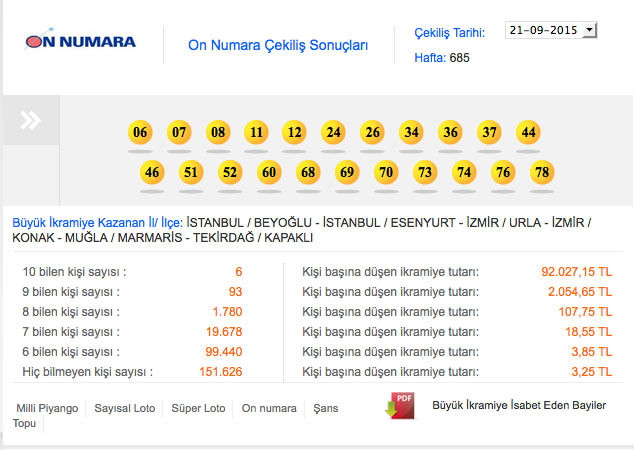The height and width of the screenshot is (450, 634).
Task: Click the 9 bilen kişi sayısı row
Action: pyautogui.click(x=132, y=292)
